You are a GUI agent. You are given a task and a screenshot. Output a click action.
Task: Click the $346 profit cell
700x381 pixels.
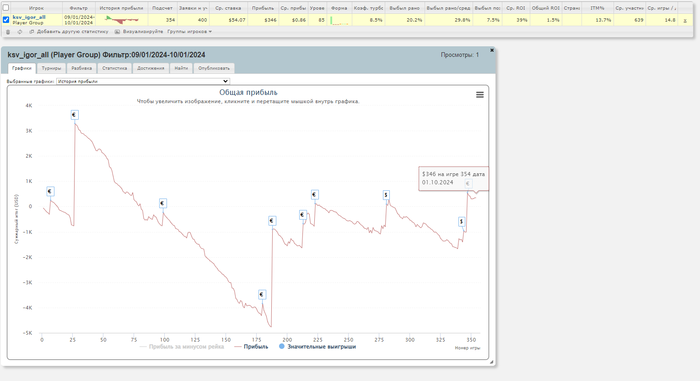point(262,20)
